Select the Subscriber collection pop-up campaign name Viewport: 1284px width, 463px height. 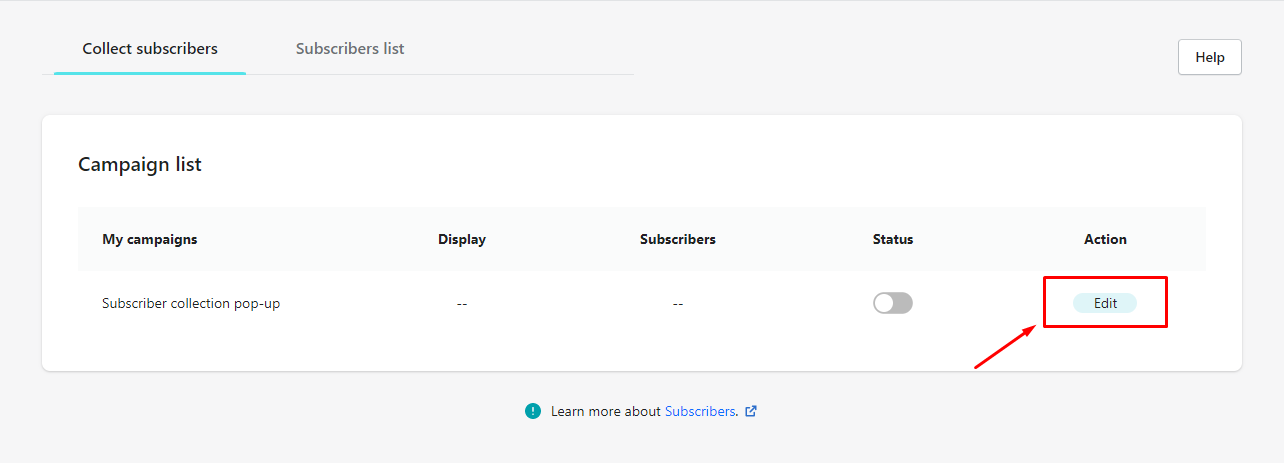pos(191,303)
